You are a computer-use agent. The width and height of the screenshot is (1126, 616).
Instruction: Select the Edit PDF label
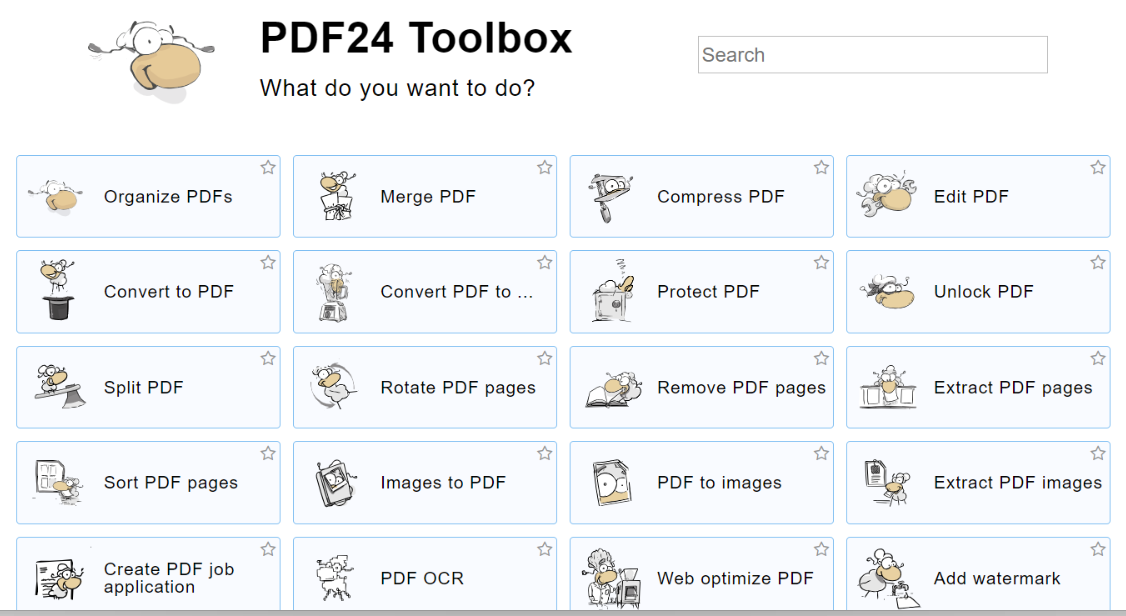(971, 197)
